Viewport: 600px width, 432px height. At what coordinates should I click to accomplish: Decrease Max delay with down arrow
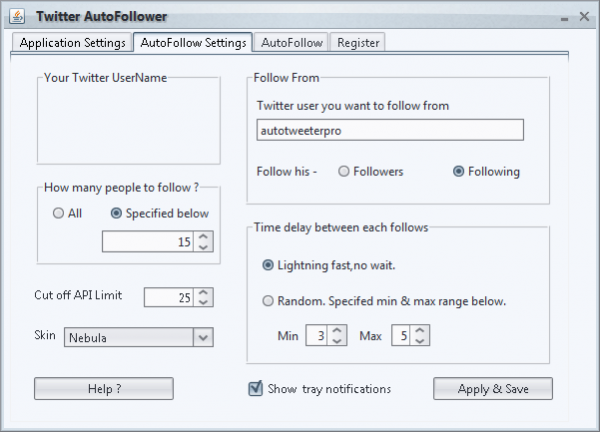420,341
